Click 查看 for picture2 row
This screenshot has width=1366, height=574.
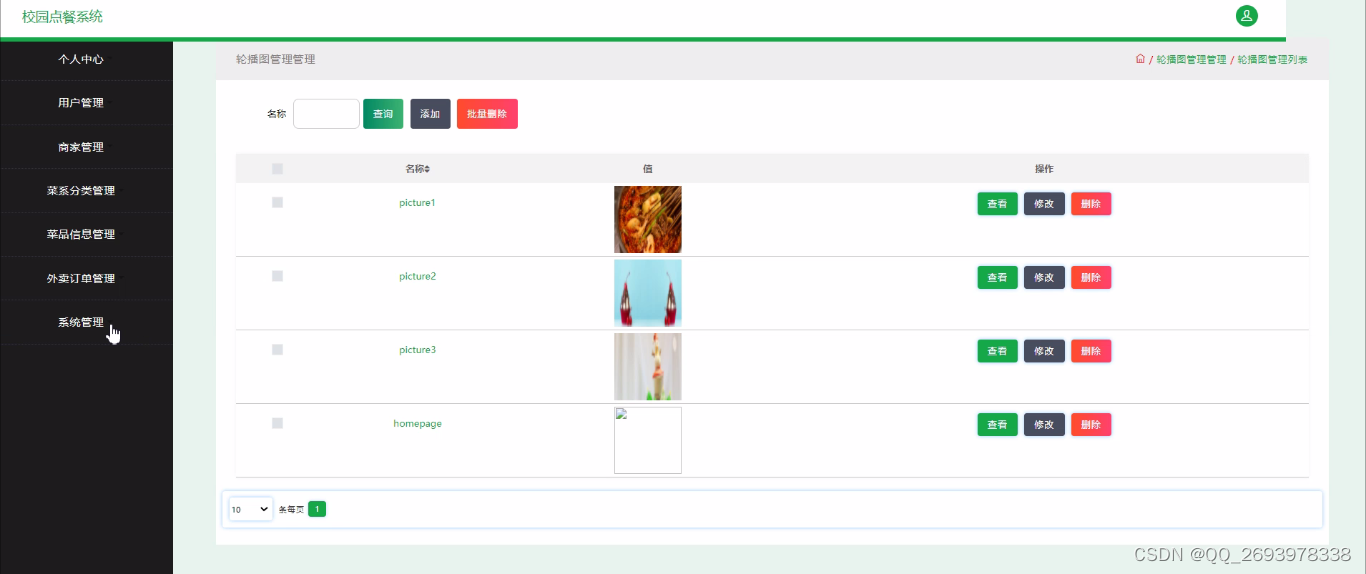point(997,277)
